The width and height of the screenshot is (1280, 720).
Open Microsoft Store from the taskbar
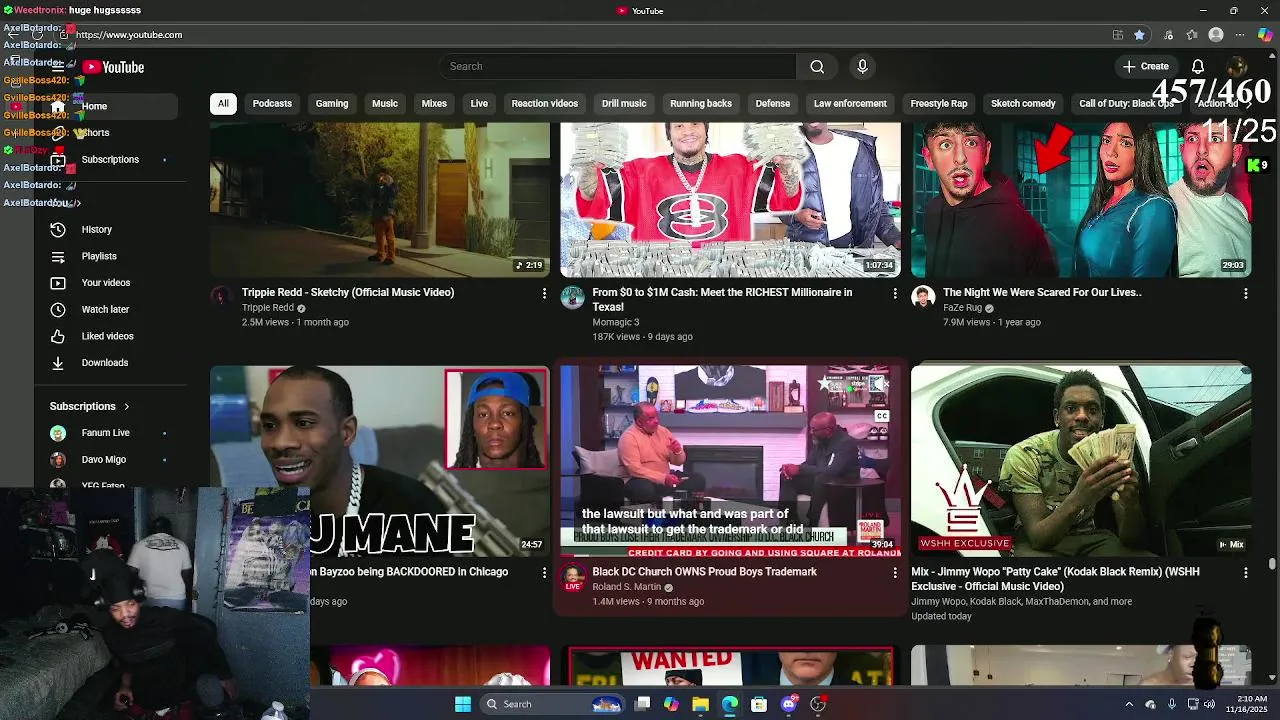point(759,704)
